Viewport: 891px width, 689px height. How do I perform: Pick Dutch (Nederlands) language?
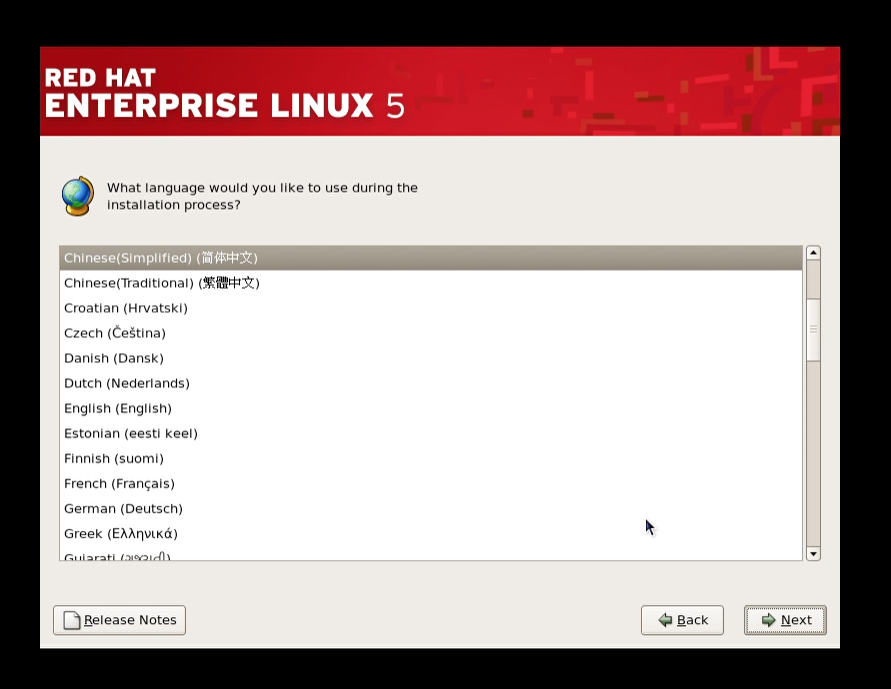click(431, 383)
